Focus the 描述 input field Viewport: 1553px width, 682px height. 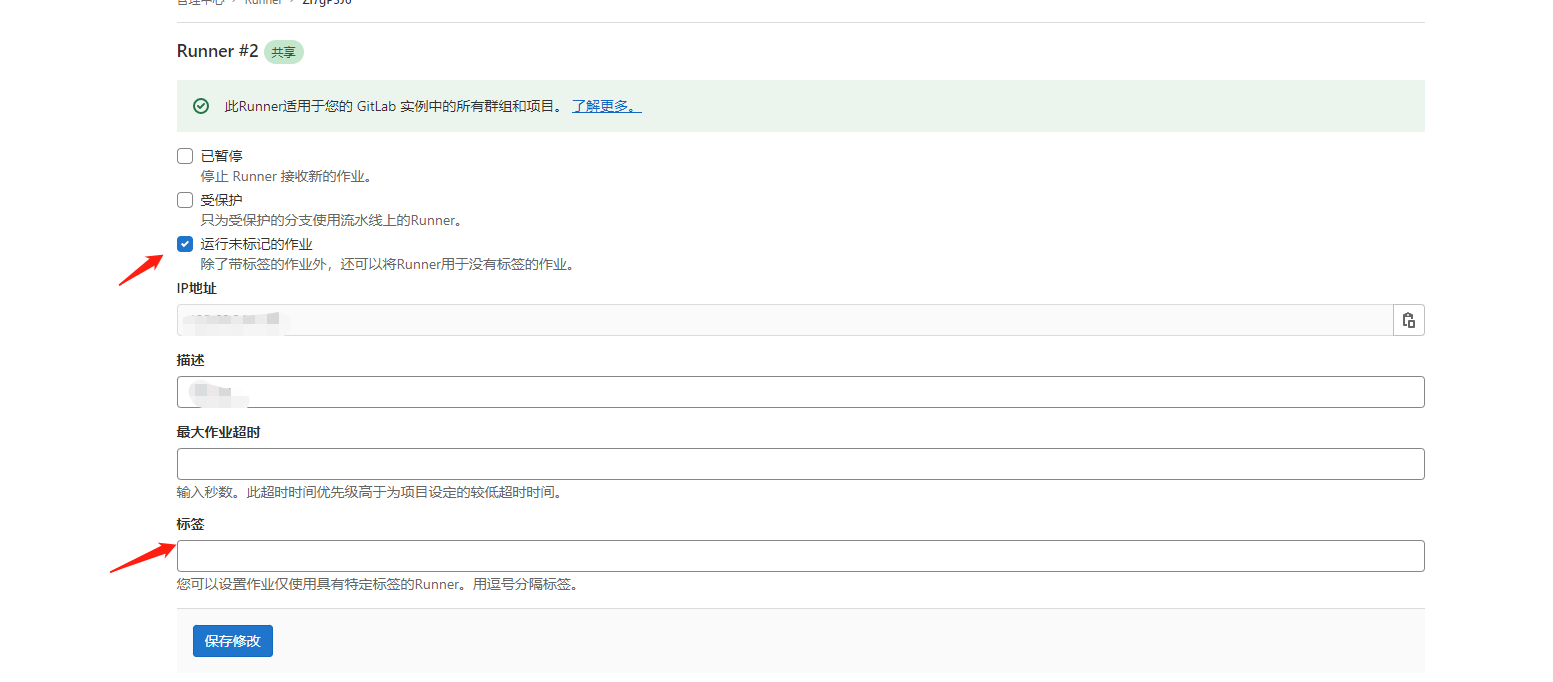(800, 392)
